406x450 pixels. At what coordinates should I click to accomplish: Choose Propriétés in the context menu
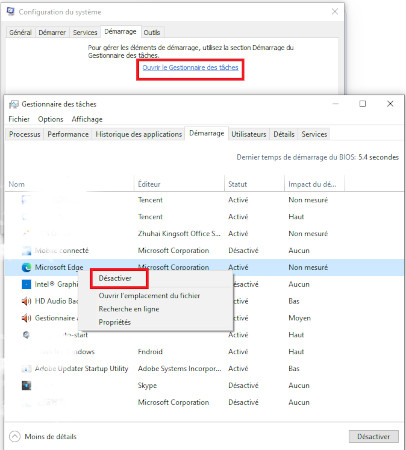click(115, 322)
